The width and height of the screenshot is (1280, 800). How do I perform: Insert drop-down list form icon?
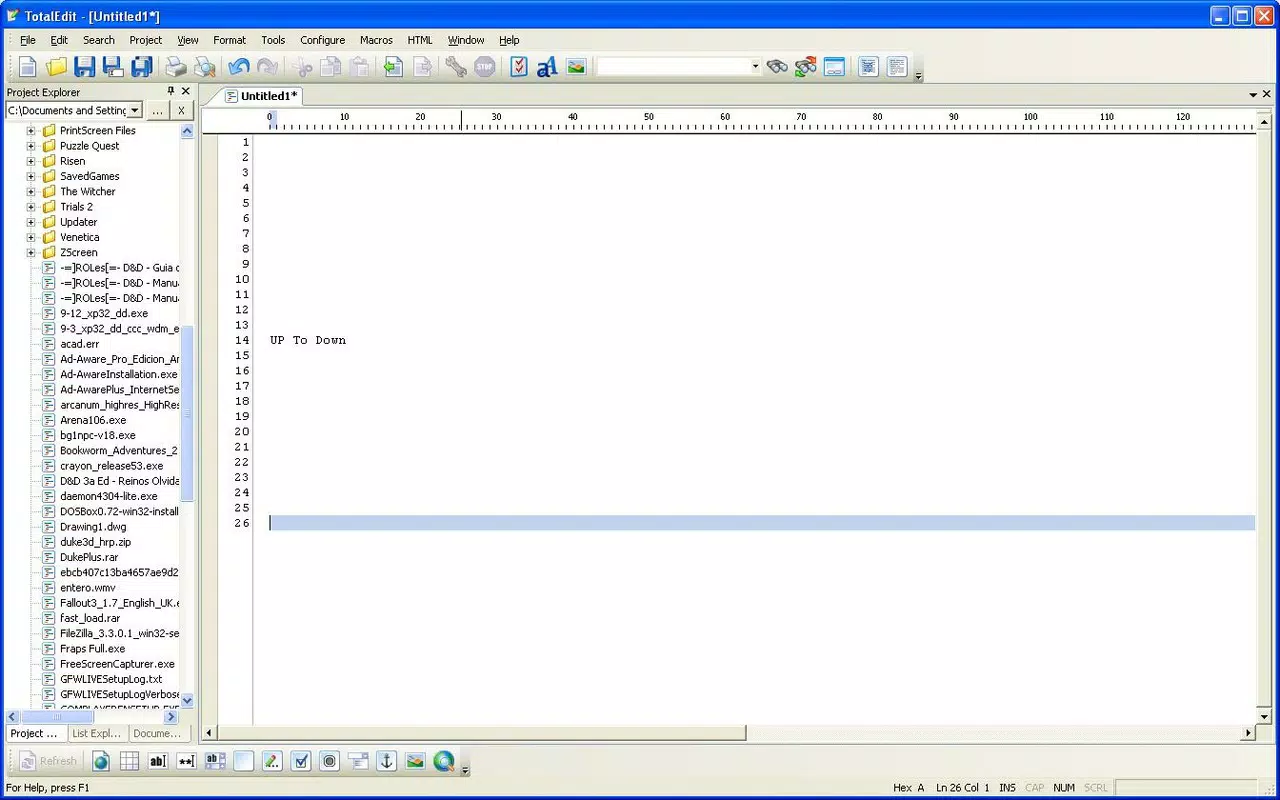358,761
